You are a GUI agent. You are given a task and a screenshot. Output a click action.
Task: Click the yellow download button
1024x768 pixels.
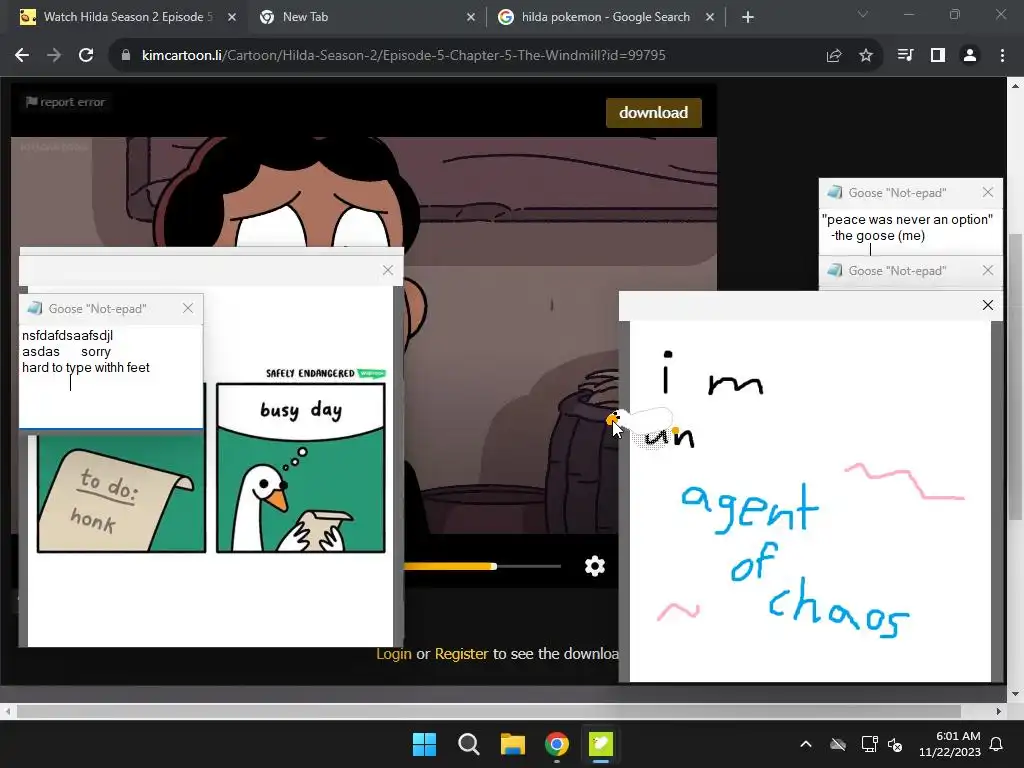click(654, 112)
